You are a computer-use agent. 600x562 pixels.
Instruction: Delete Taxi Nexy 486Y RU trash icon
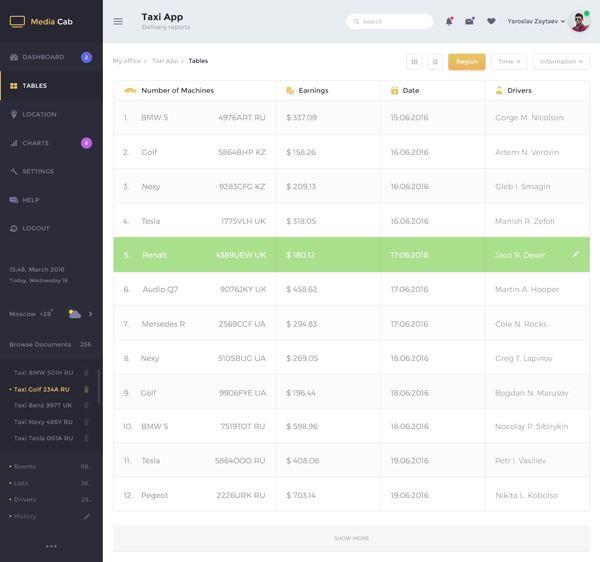tap(86, 422)
